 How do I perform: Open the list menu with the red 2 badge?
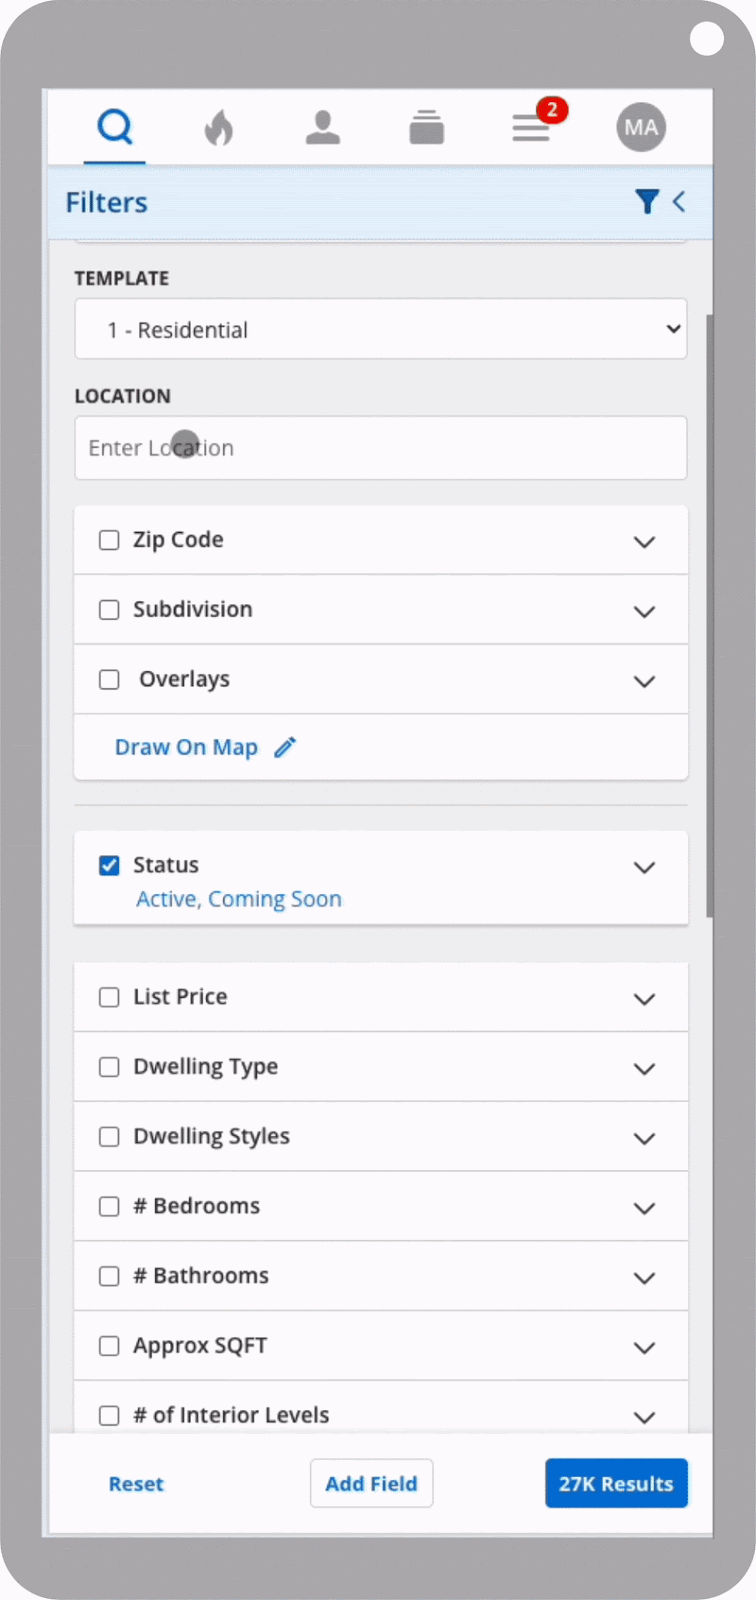coord(531,129)
